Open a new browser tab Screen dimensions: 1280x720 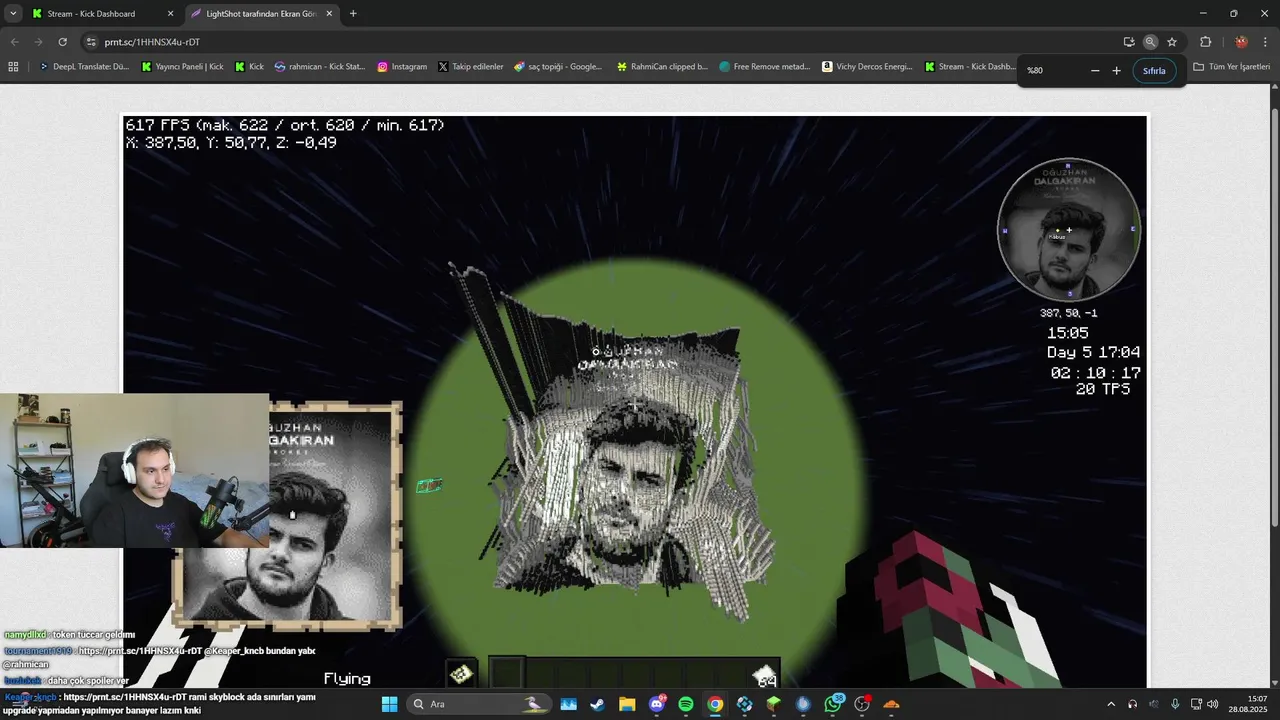[353, 14]
